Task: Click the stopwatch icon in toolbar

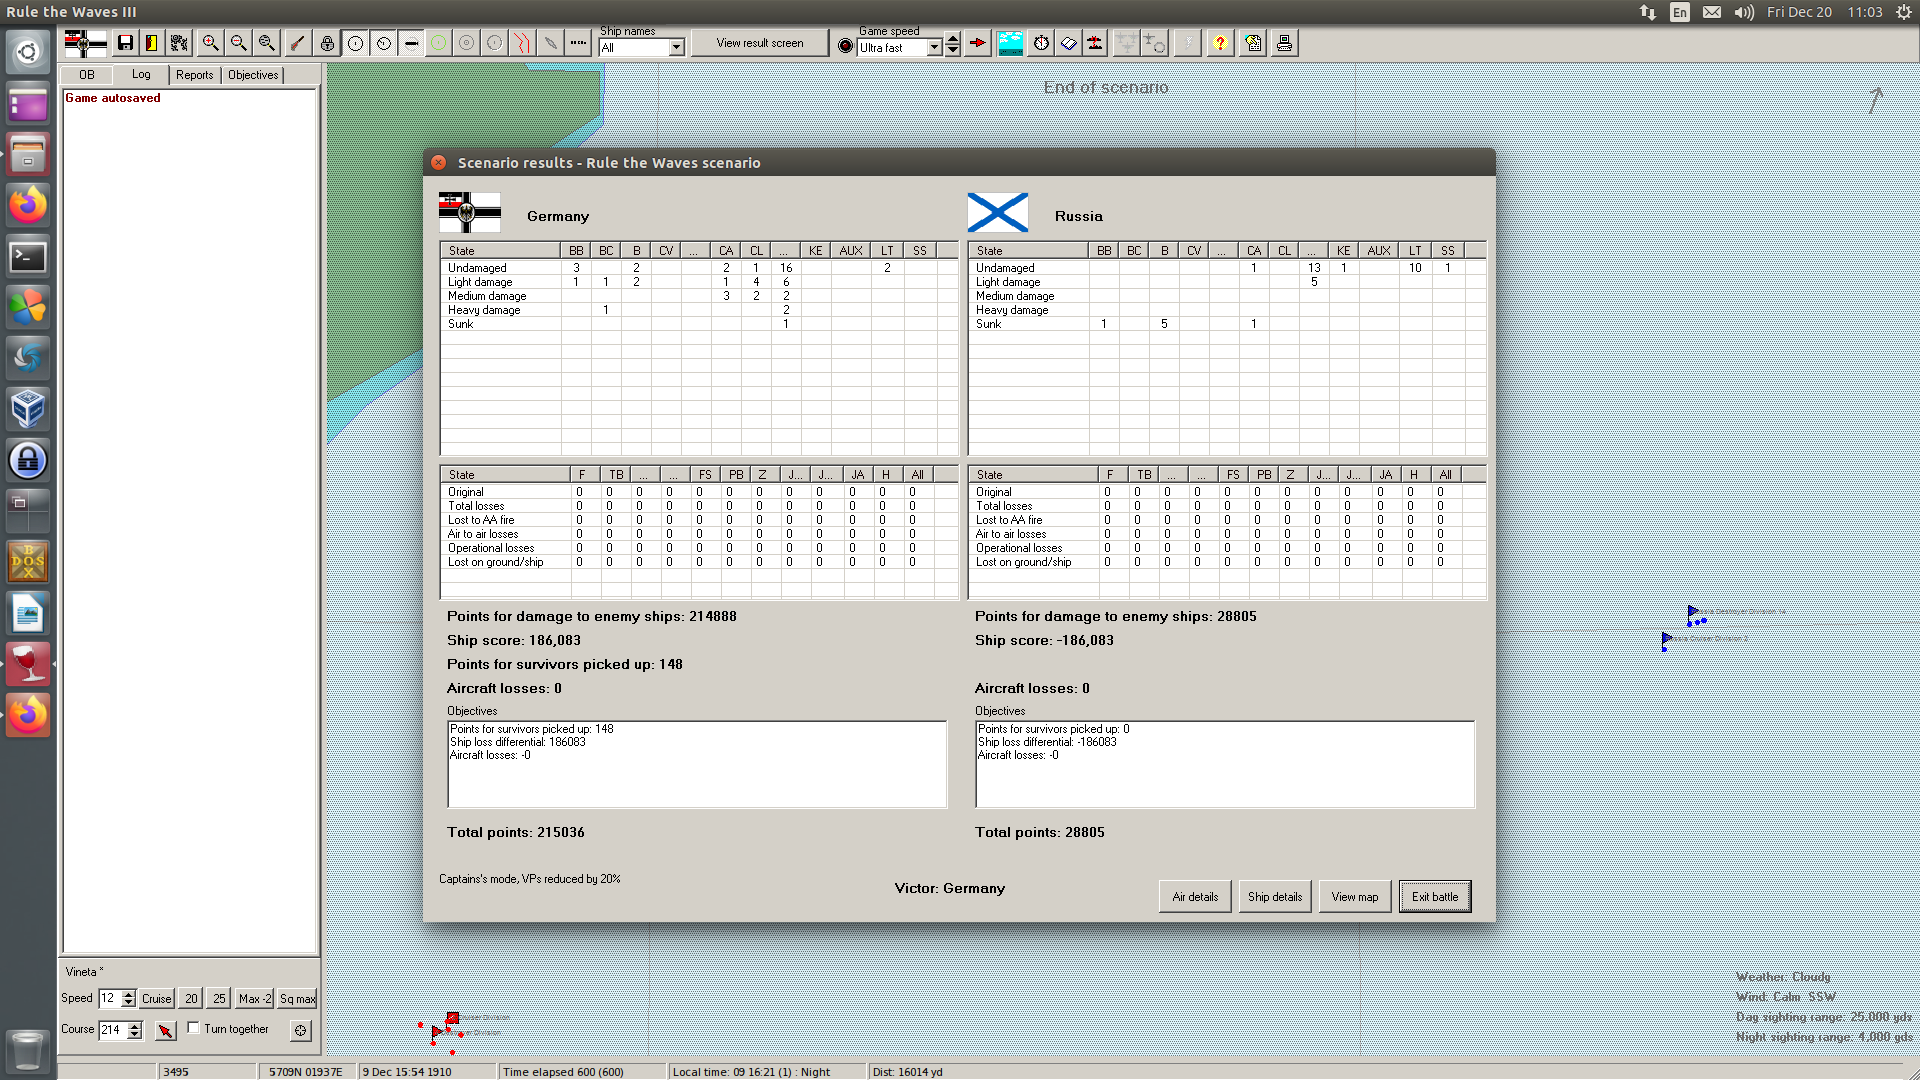Action: coord(1041,43)
